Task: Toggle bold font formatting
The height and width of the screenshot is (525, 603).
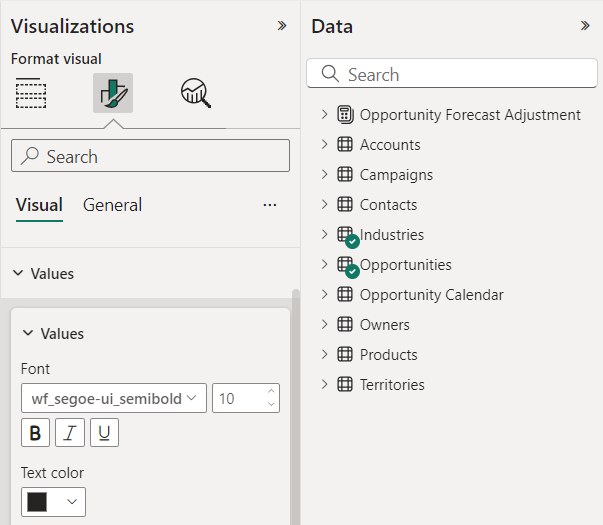Action: 35,433
